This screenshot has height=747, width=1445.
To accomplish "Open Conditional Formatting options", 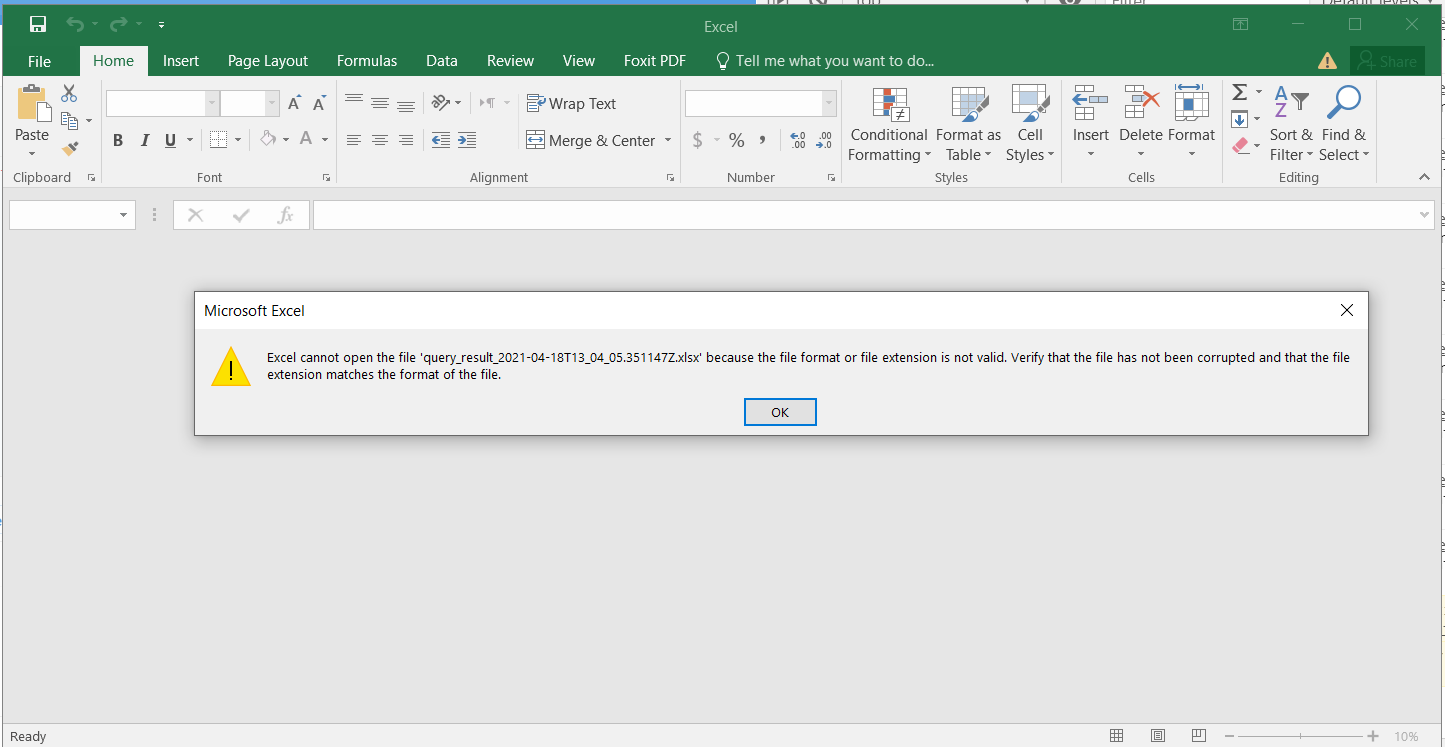I will coord(888,124).
